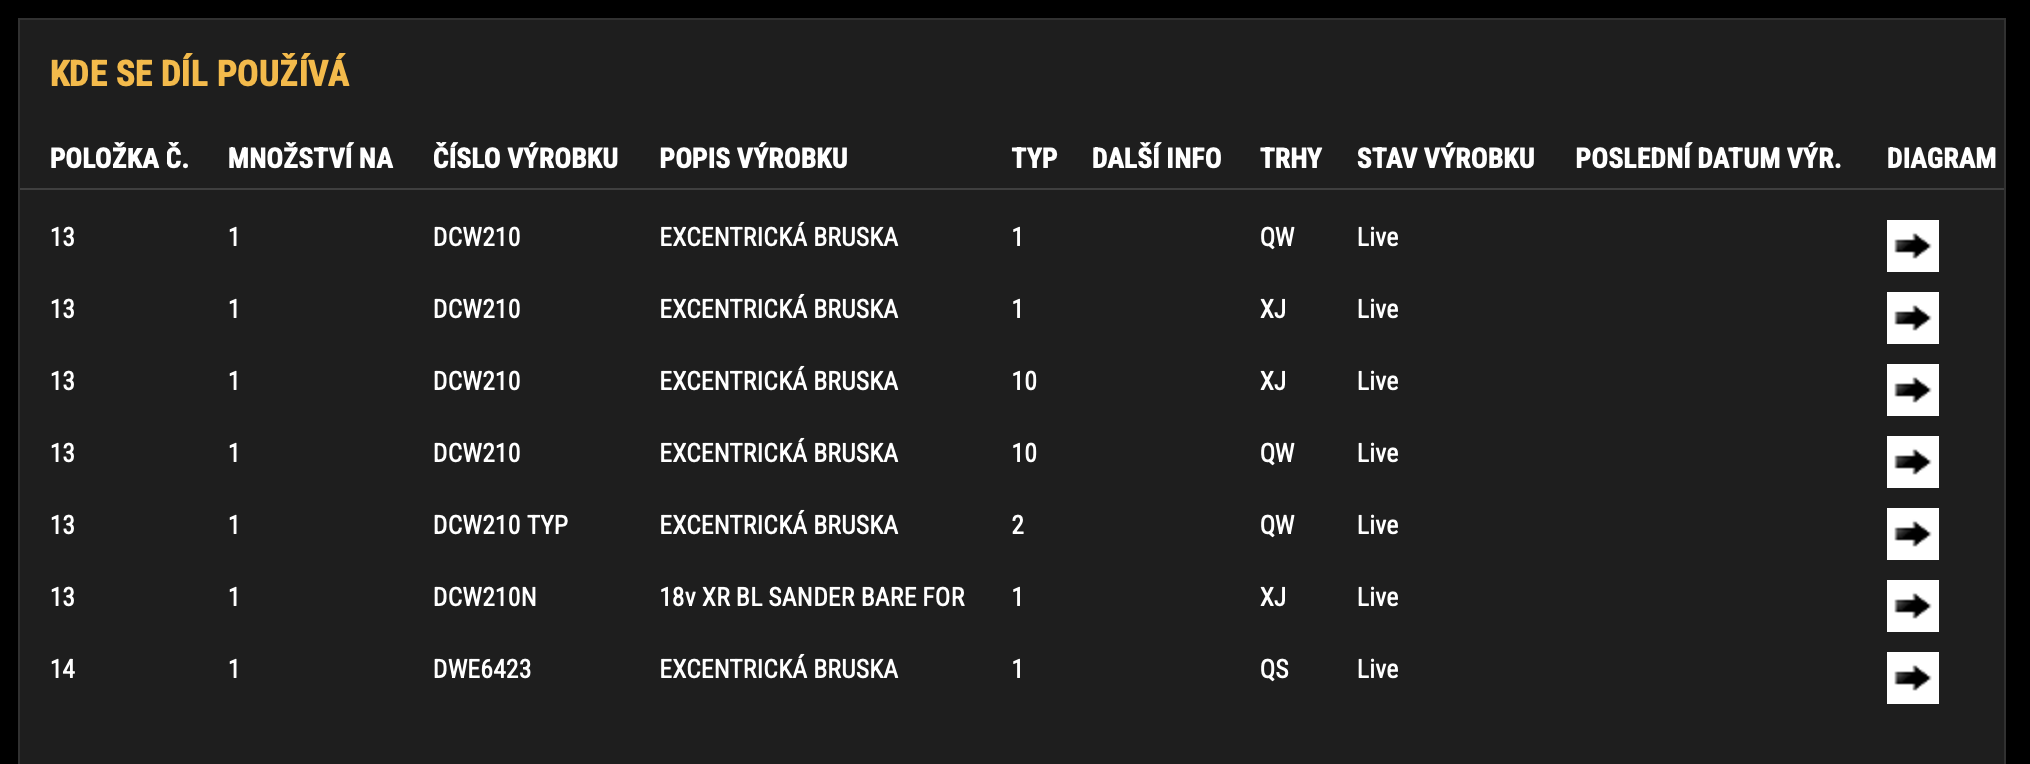Open diagram arrow for DCW210 type 1 XJ row
Image resolution: width=2030 pixels, height=764 pixels.
[x=1912, y=318]
